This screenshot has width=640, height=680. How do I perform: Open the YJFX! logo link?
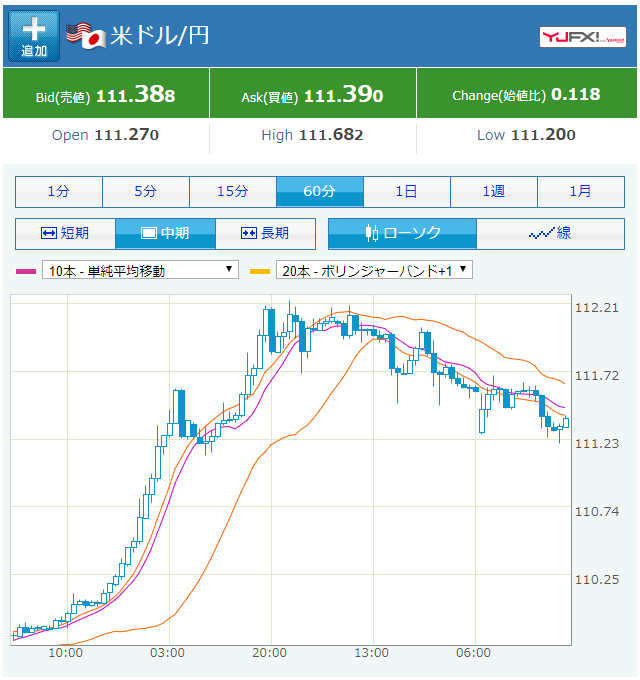tap(583, 36)
